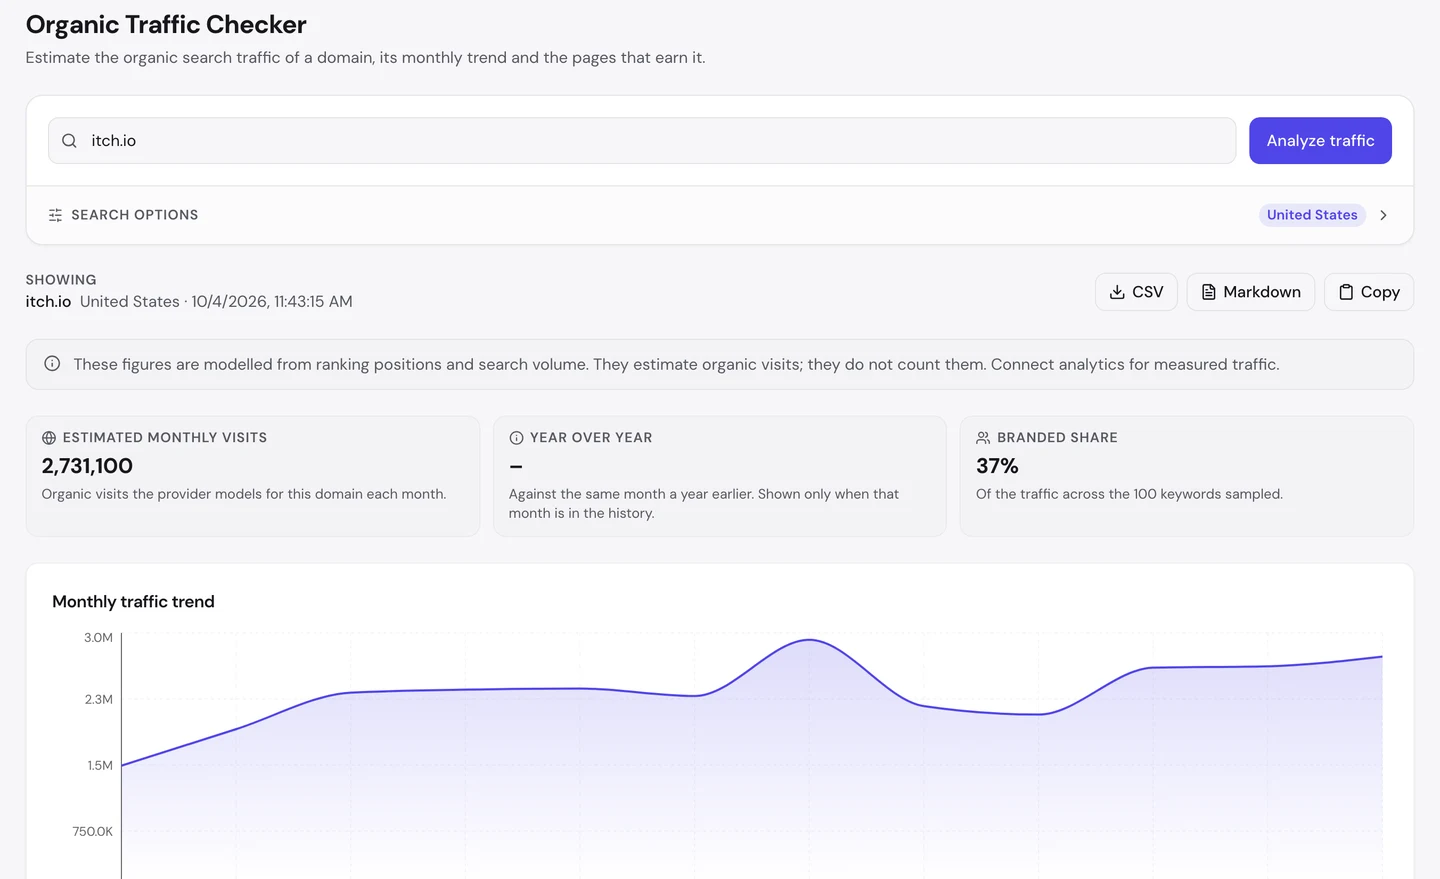Select the 2,731,100 monthly visits value

click(87, 466)
